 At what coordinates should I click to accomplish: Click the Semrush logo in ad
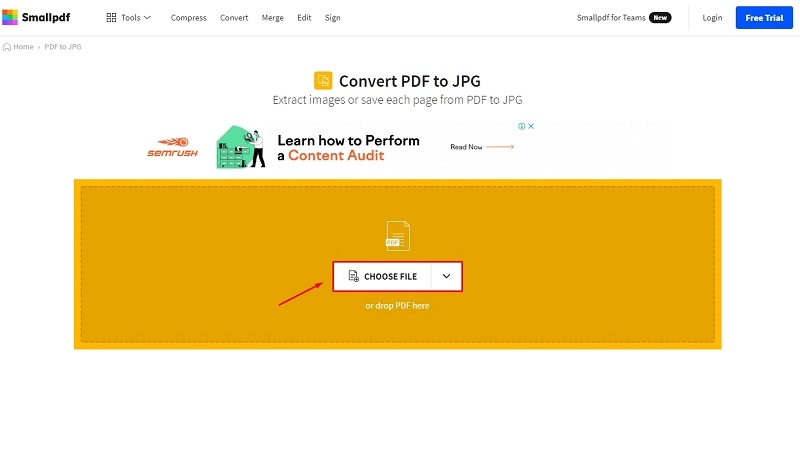[x=172, y=147]
